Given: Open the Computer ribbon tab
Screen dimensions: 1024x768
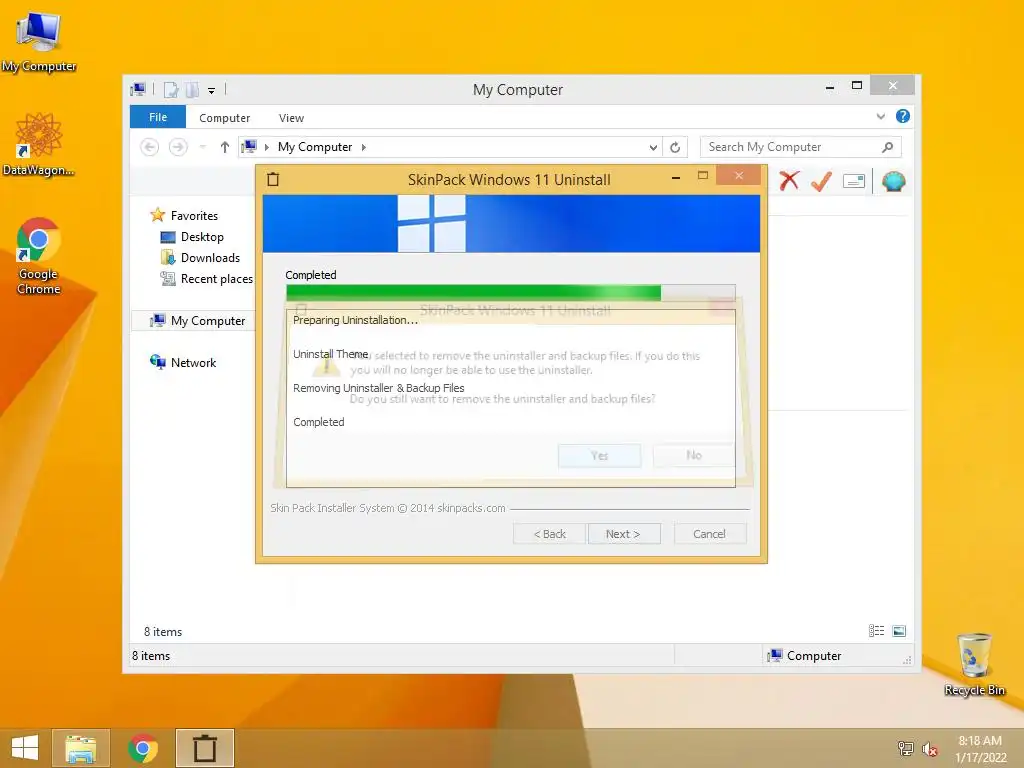Looking at the screenshot, I should [x=225, y=118].
